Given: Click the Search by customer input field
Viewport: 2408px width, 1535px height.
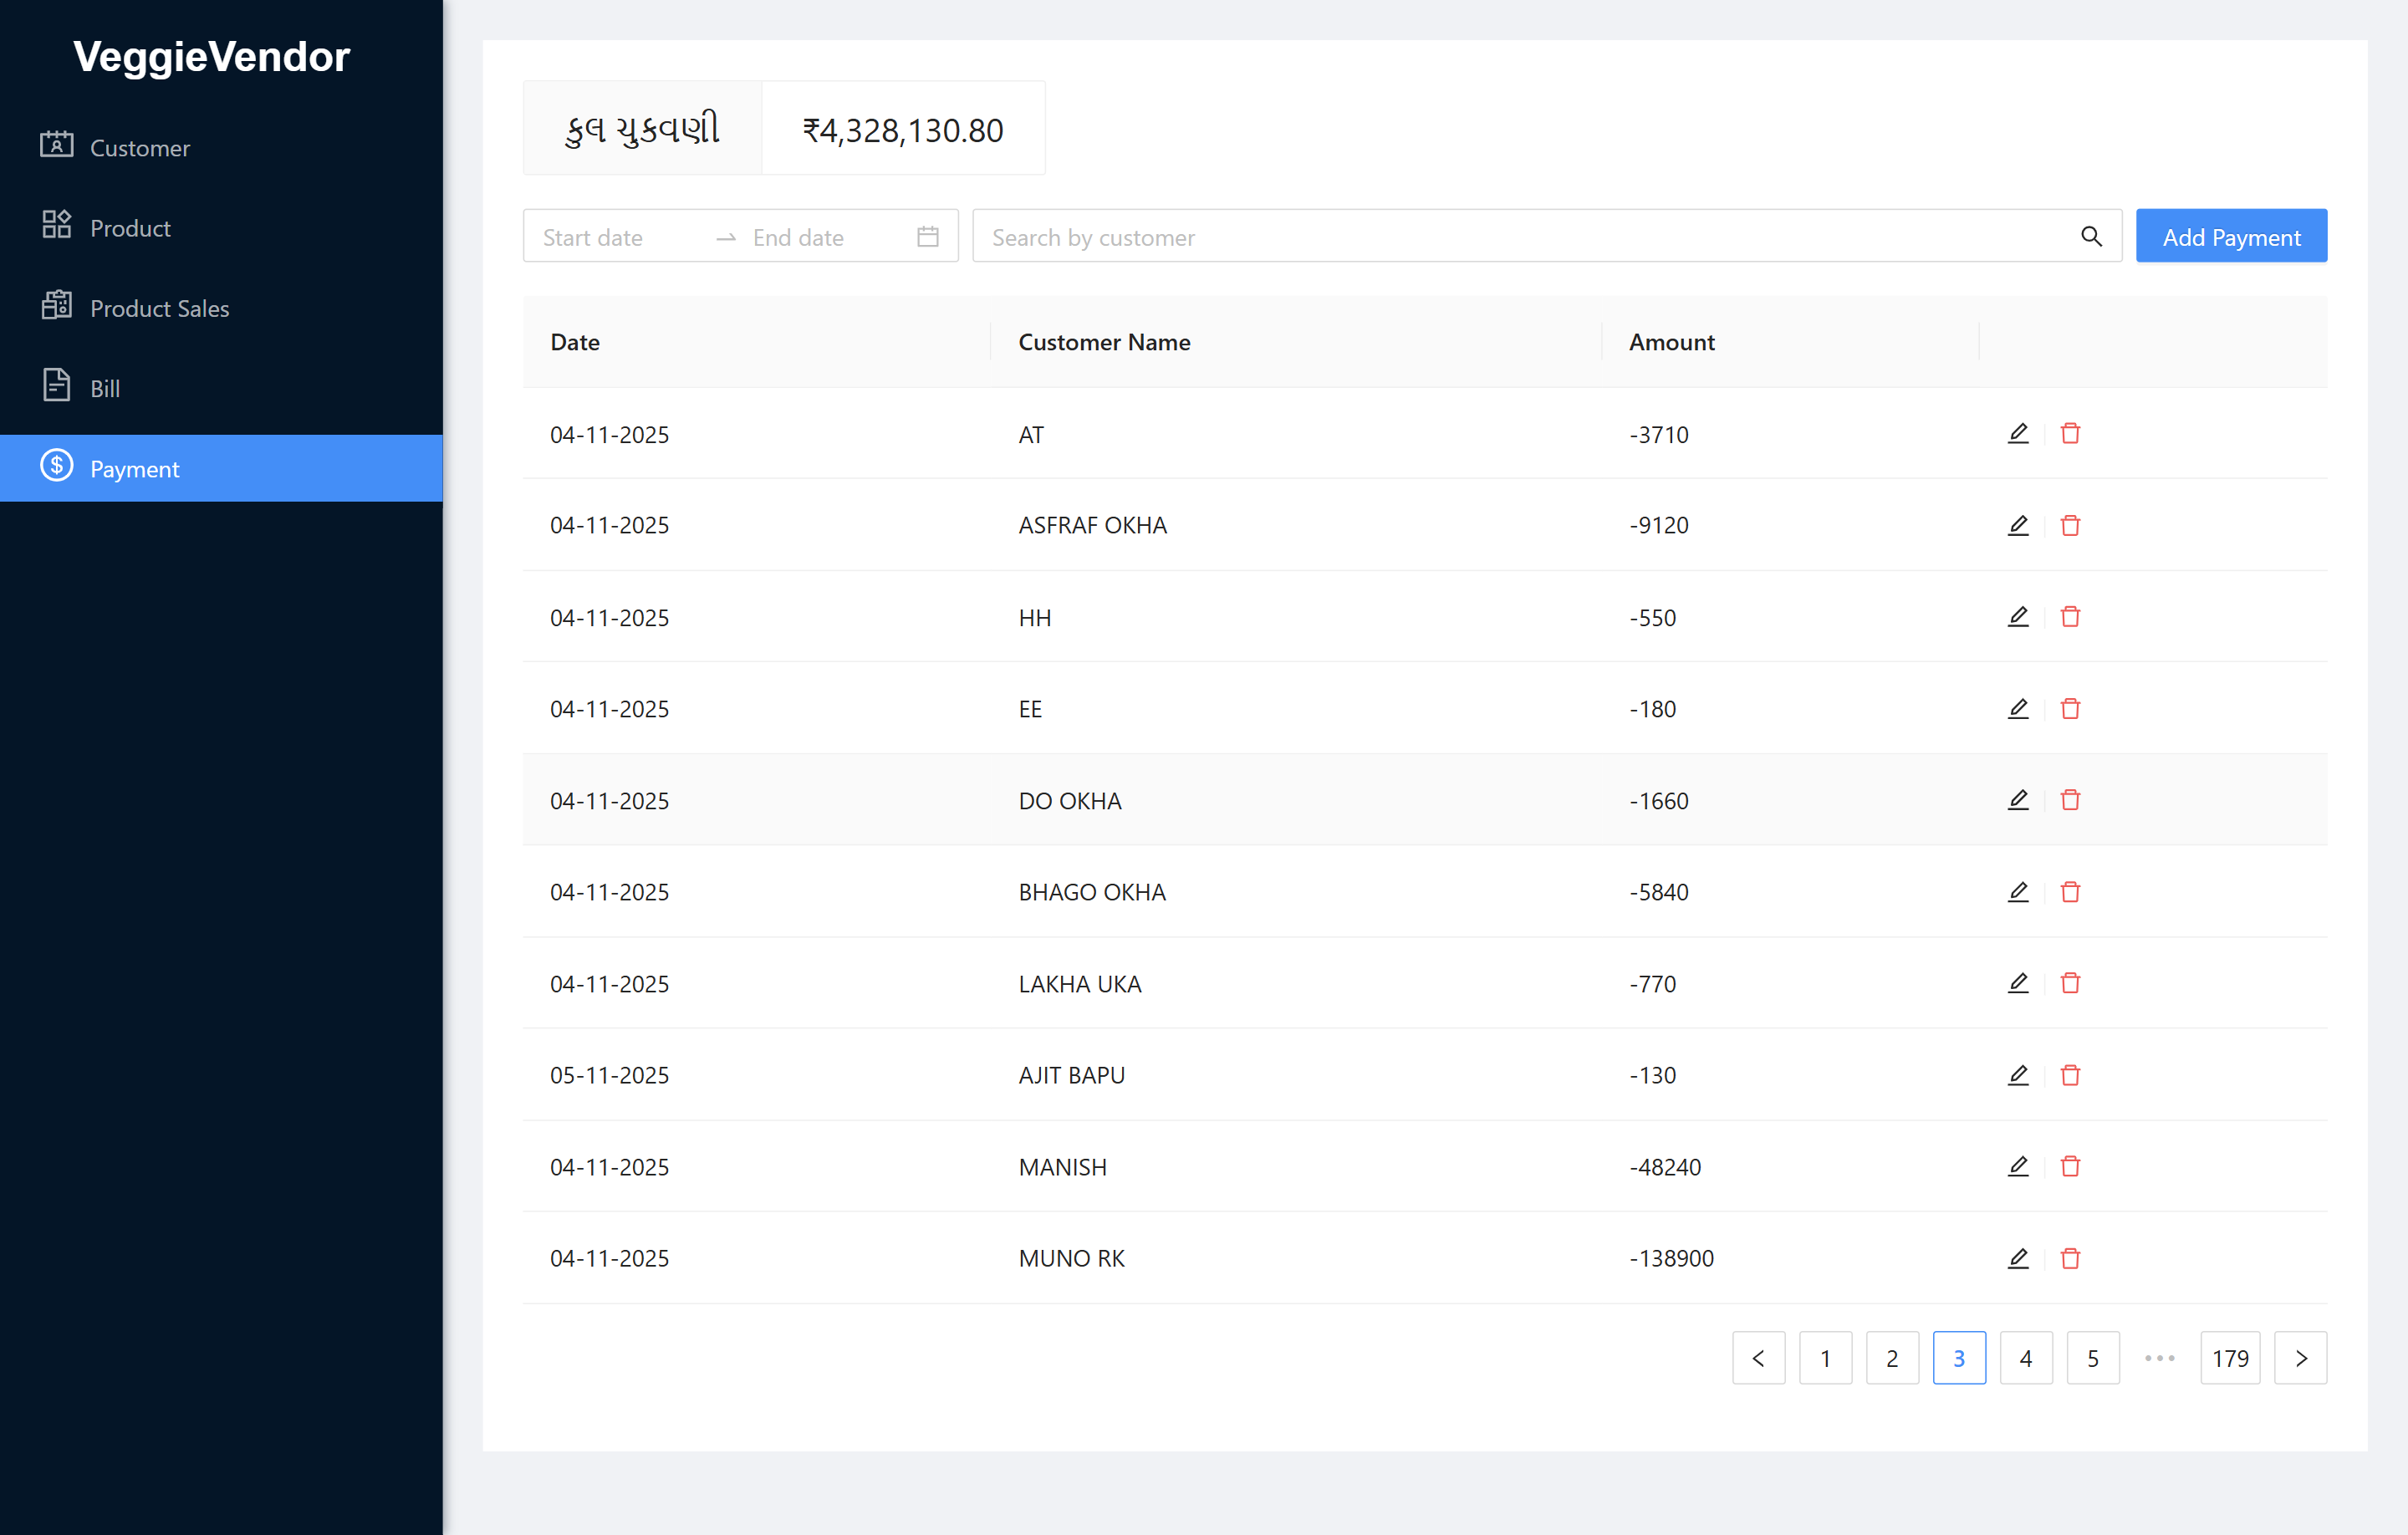Looking at the screenshot, I should pos(1400,237).
